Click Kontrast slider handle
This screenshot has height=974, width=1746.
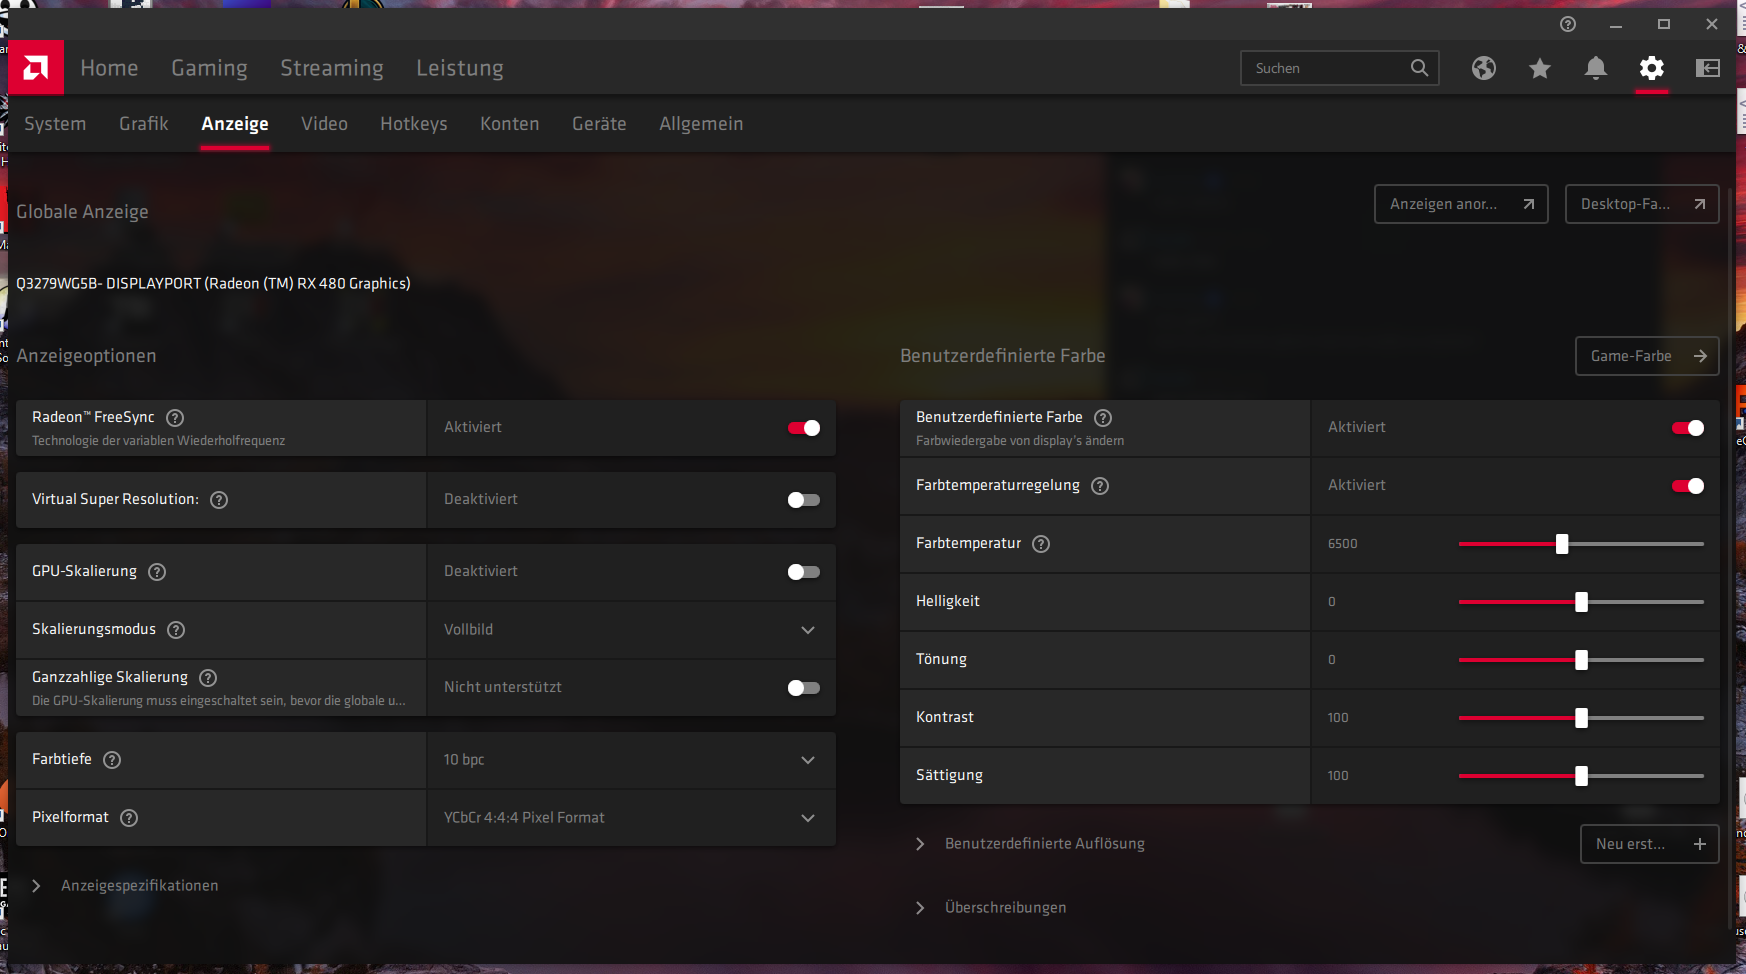[1581, 718]
